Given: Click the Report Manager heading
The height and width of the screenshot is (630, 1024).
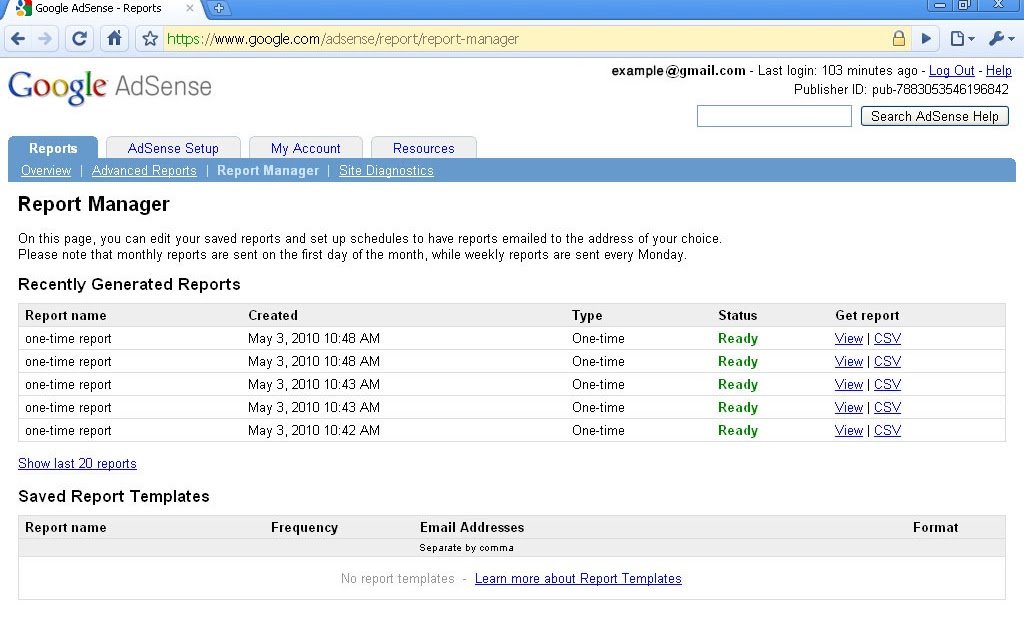Looking at the screenshot, I should click(x=93, y=204).
